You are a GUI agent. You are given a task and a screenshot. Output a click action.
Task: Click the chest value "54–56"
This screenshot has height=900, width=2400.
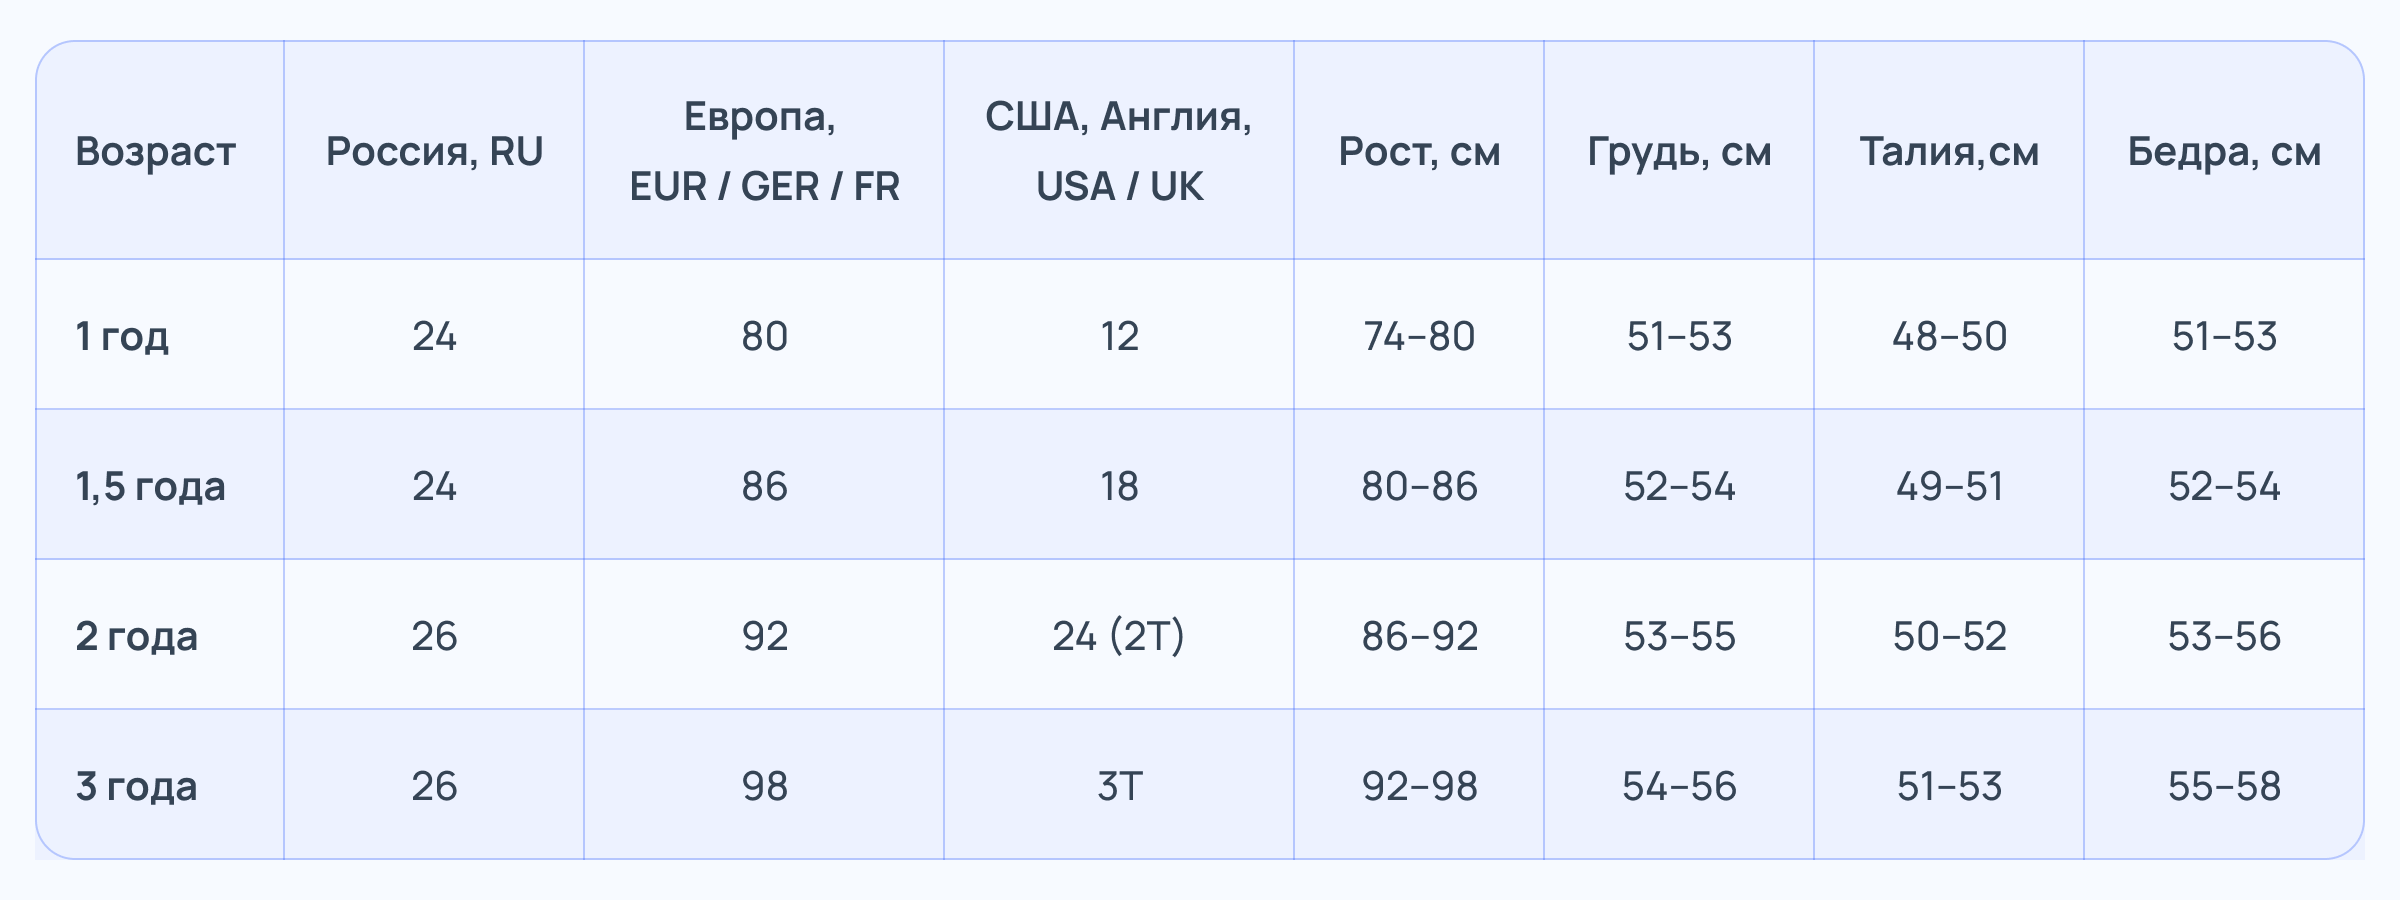pyautogui.click(x=1679, y=786)
